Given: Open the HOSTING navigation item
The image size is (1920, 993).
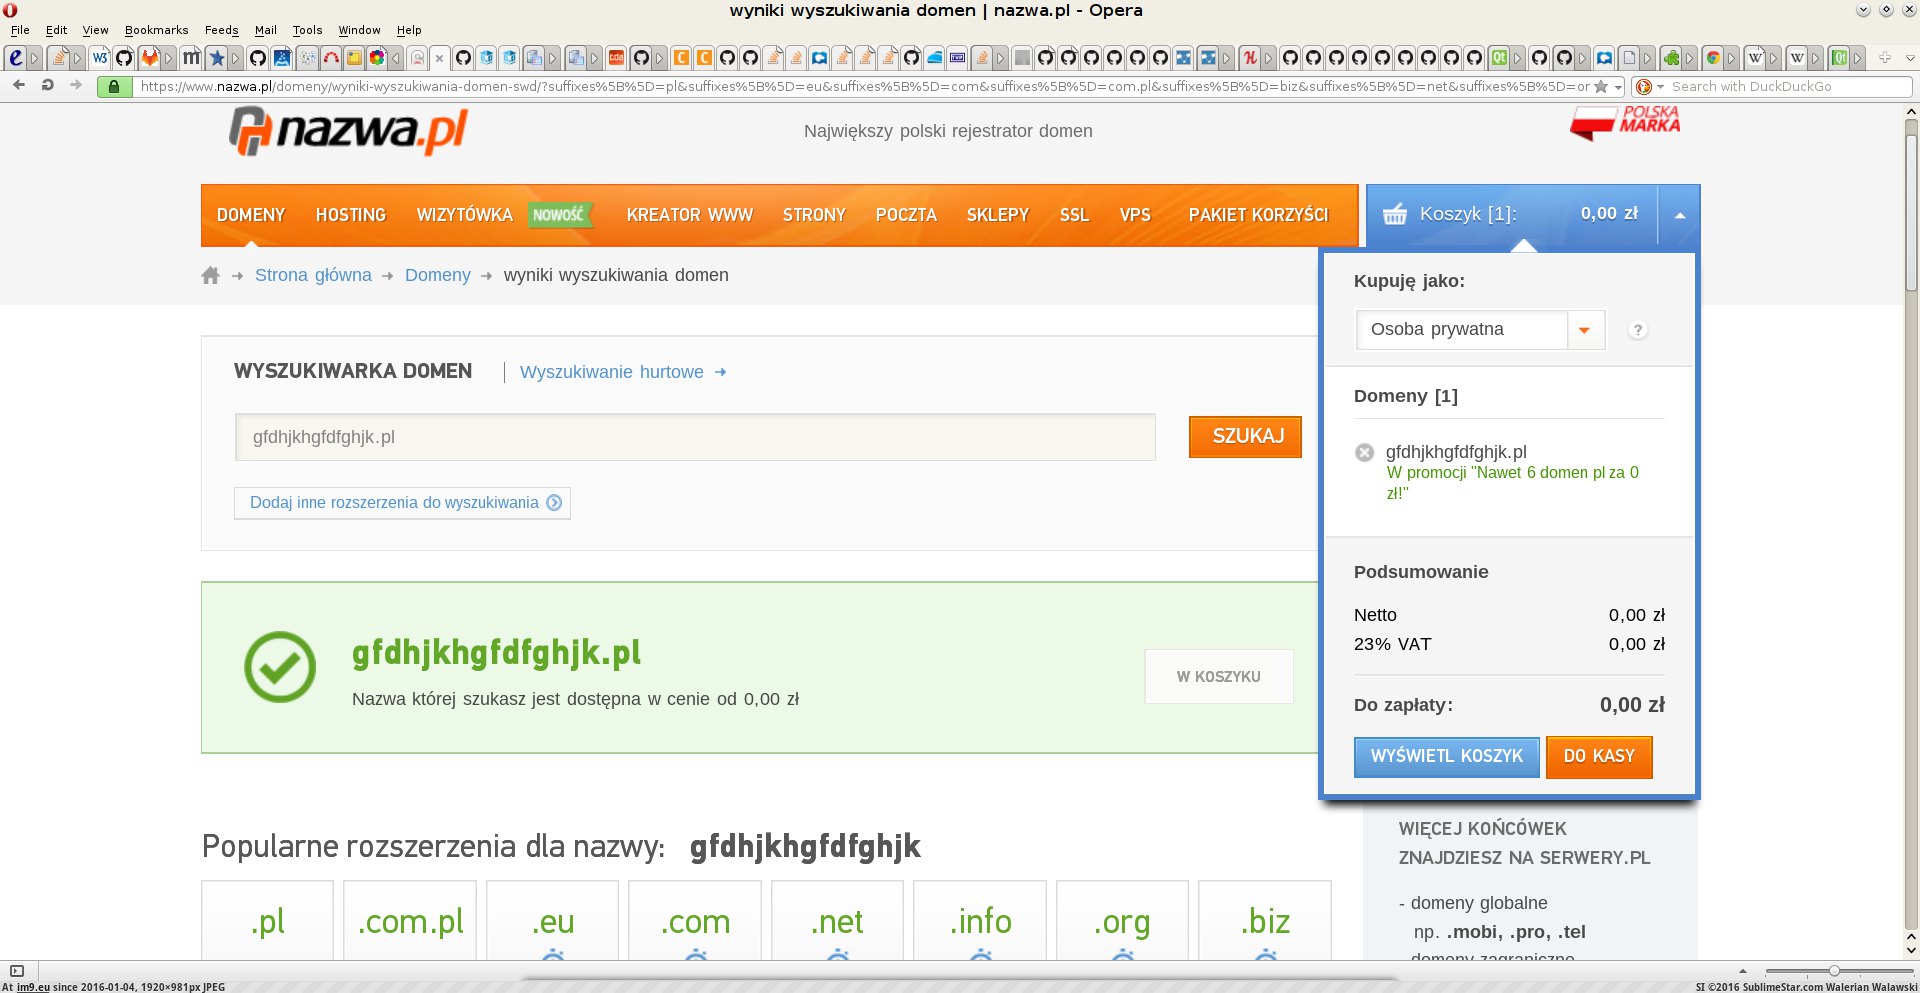Looking at the screenshot, I should [x=351, y=215].
